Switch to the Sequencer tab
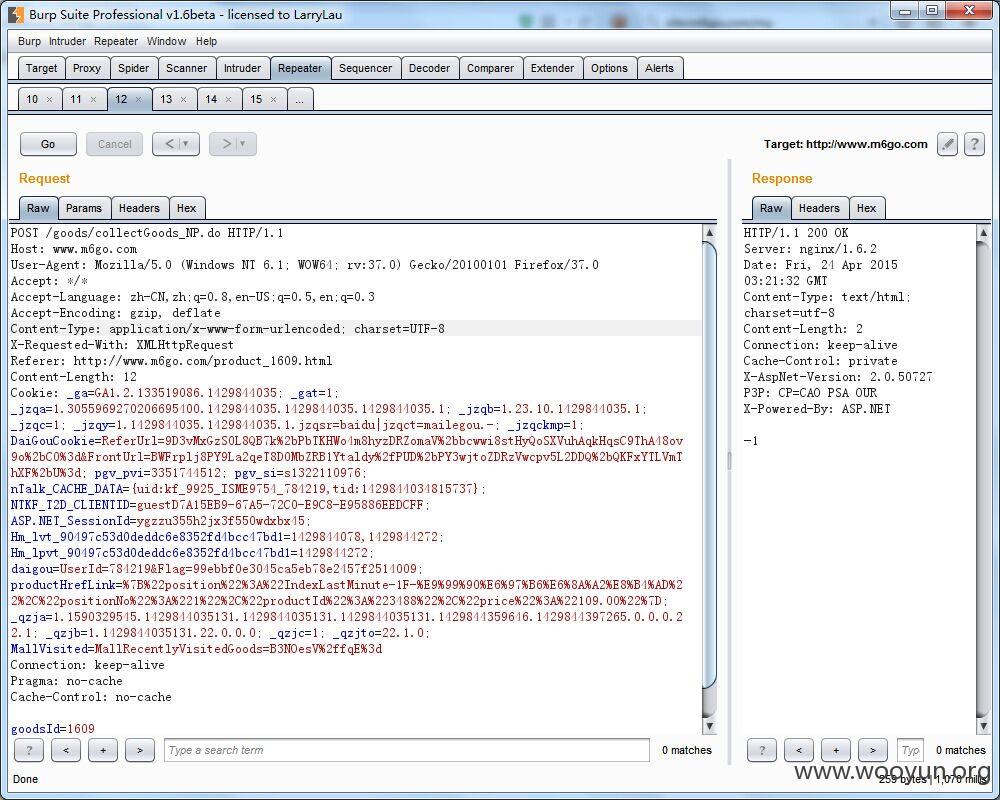Image resolution: width=1000 pixels, height=800 pixels. tap(365, 68)
